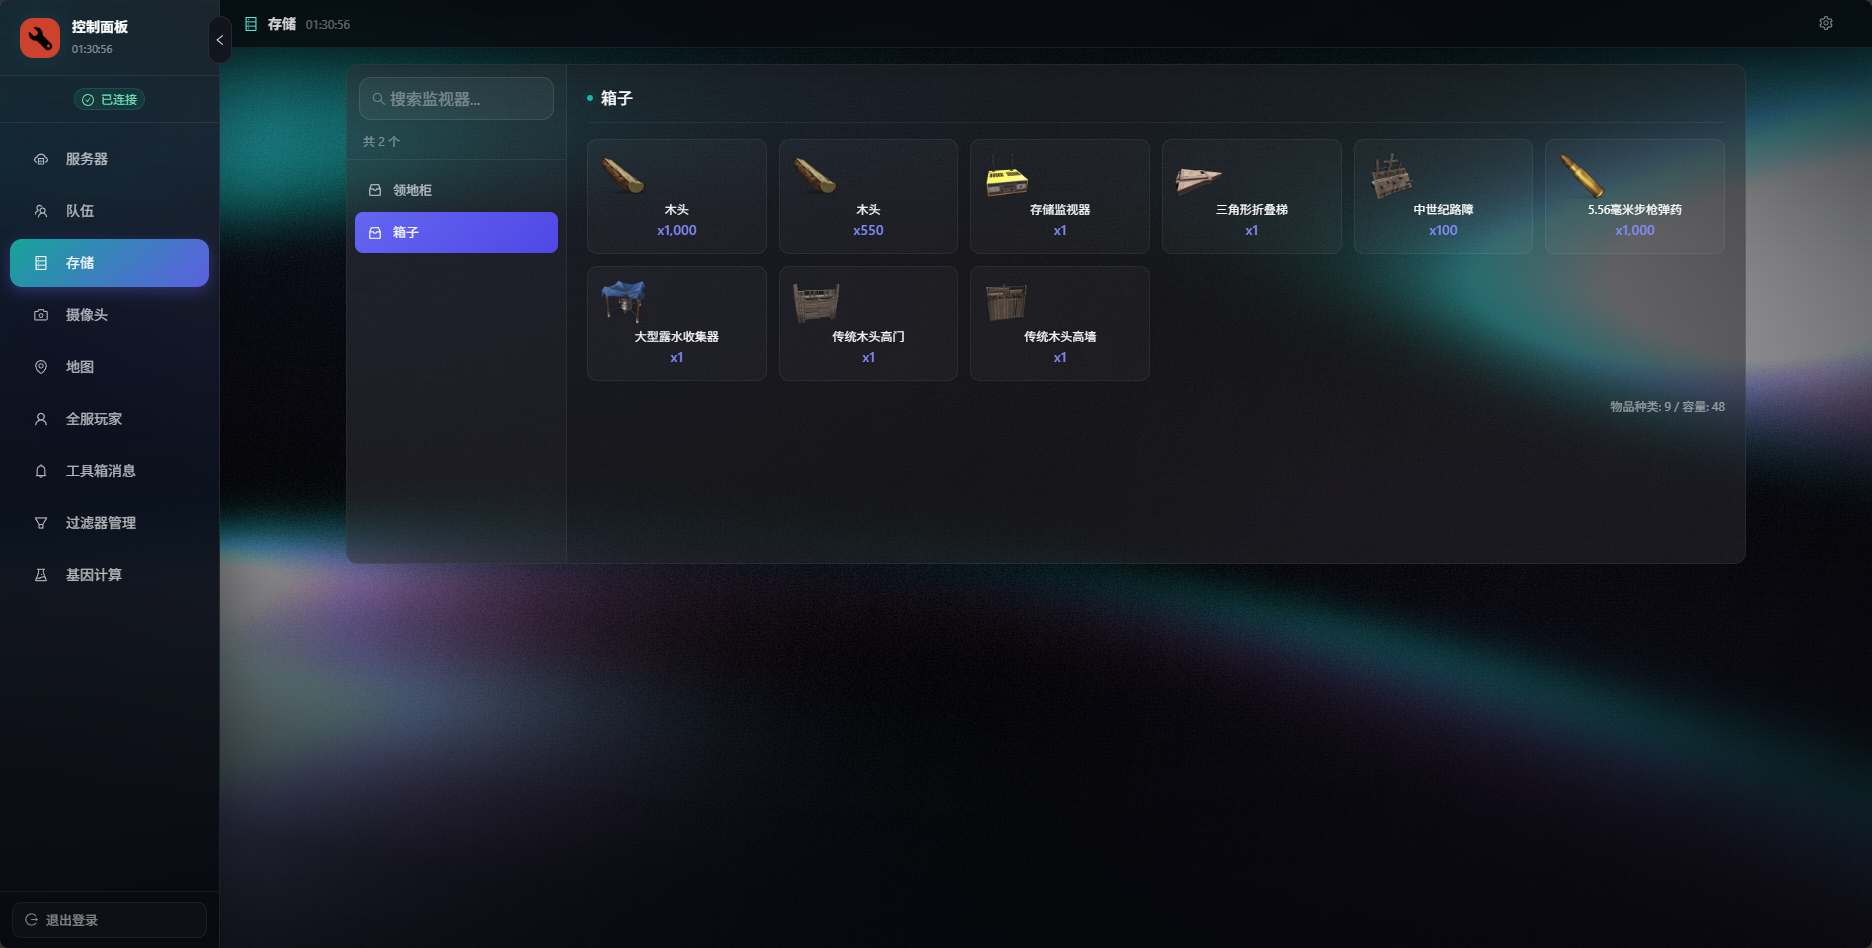Open 工具箱消息 page
The width and height of the screenshot is (1872, 948).
point(109,471)
